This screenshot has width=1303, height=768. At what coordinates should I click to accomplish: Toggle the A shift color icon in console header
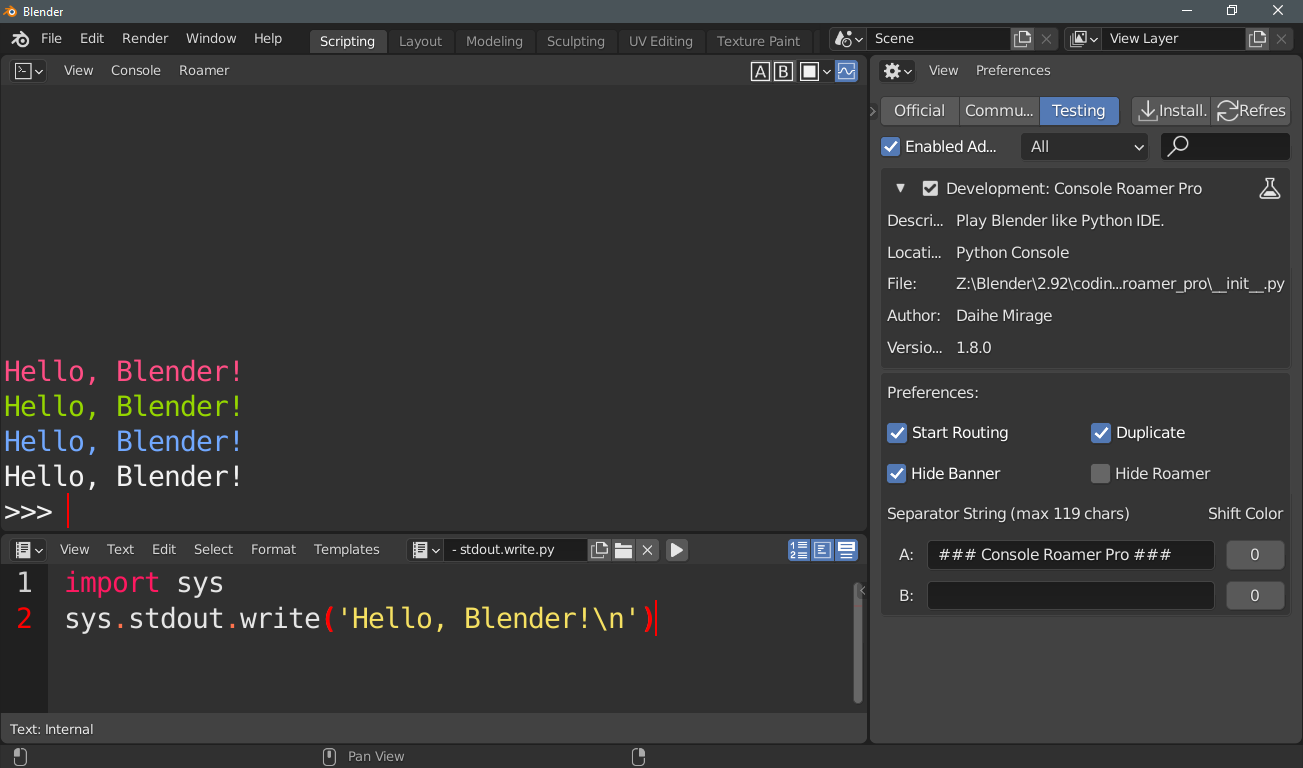point(760,71)
